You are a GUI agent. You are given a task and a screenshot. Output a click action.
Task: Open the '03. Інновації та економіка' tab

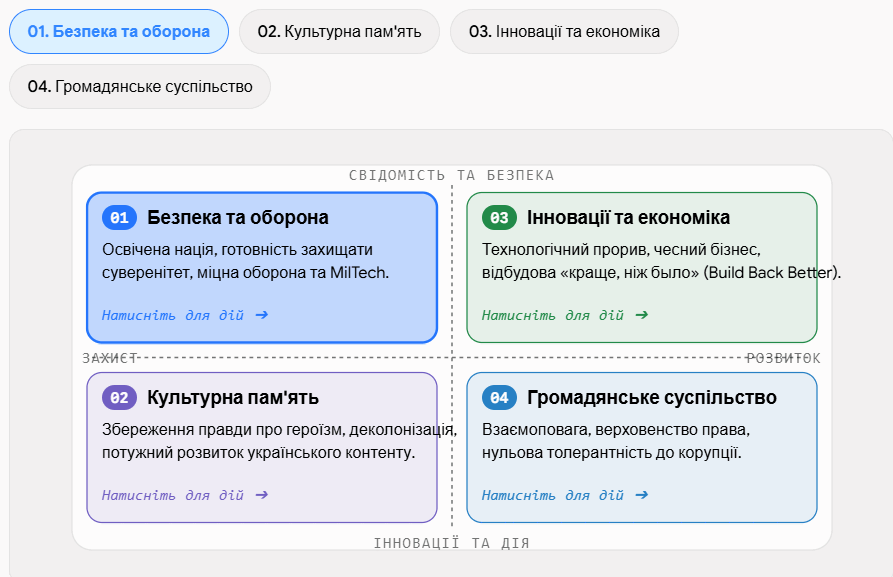click(564, 32)
